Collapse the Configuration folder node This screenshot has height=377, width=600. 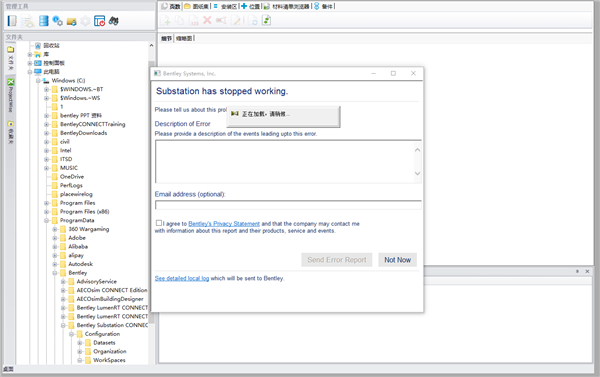(72, 334)
